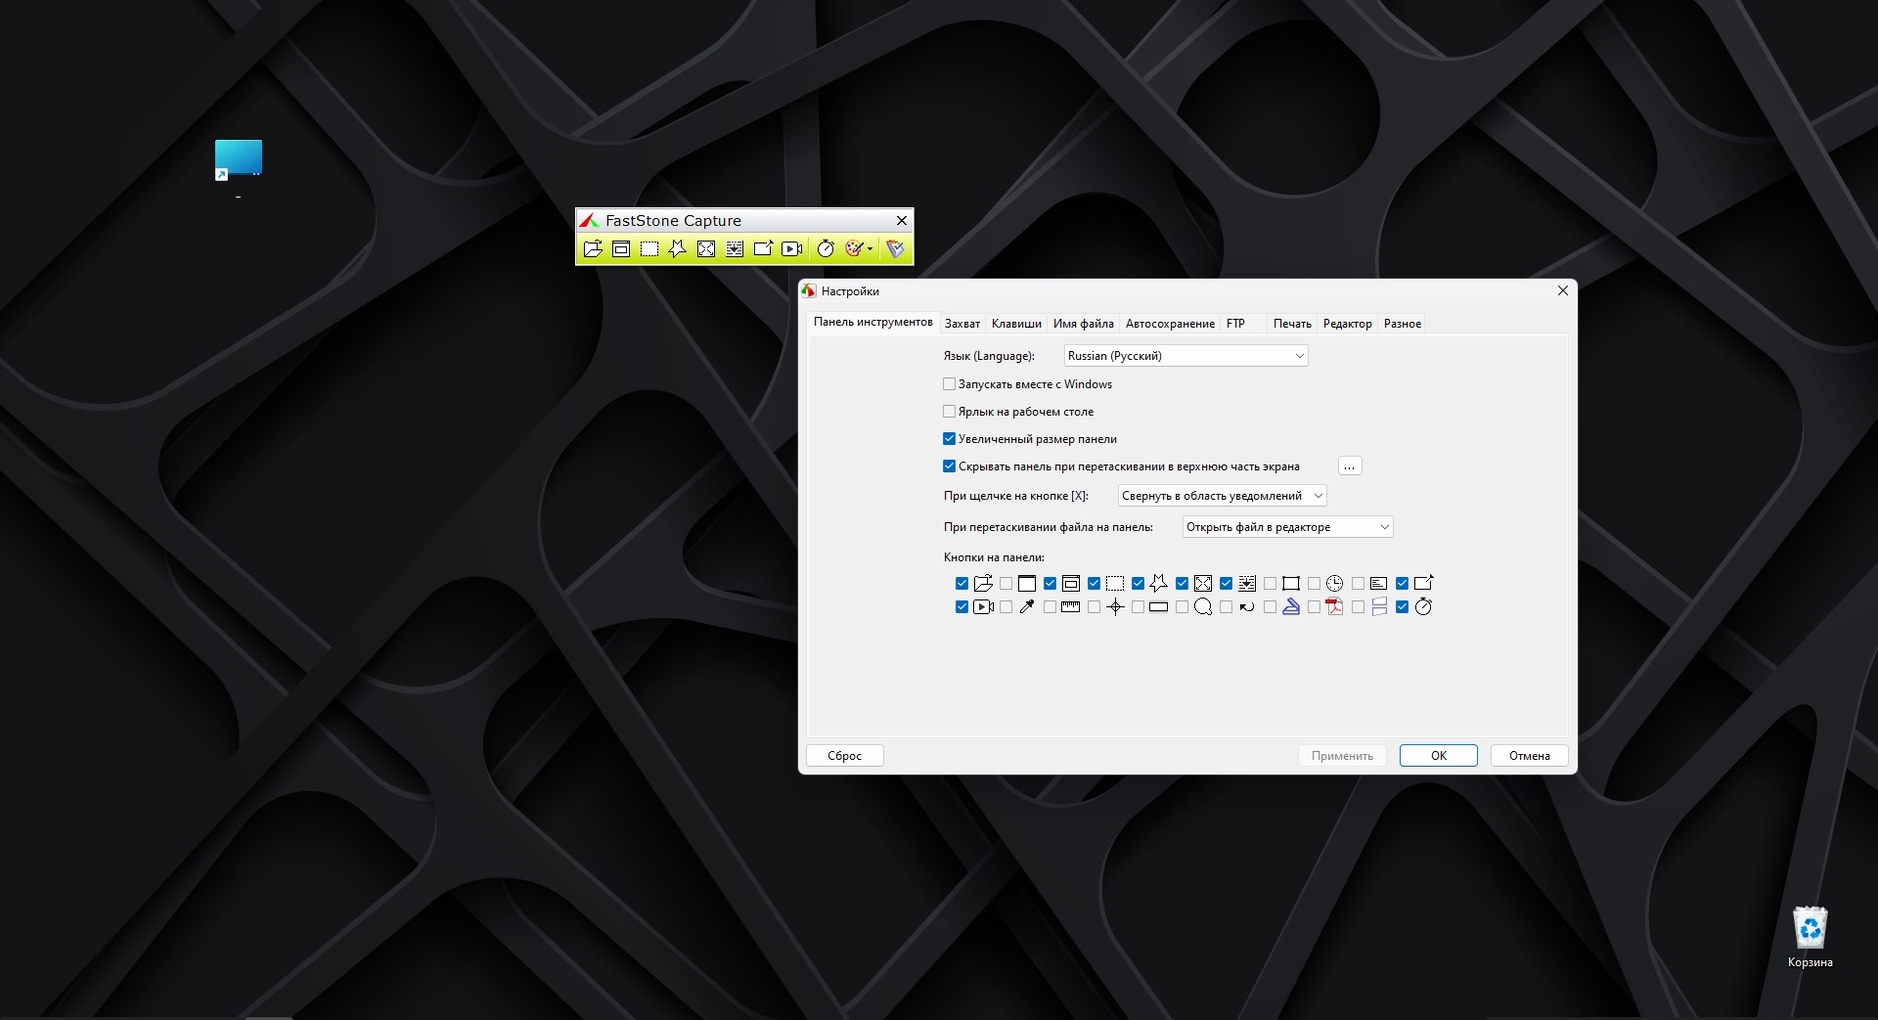This screenshot has width=1878, height=1020.
Task: Click the screen focus rectangle icon
Action: [x=1159, y=607]
